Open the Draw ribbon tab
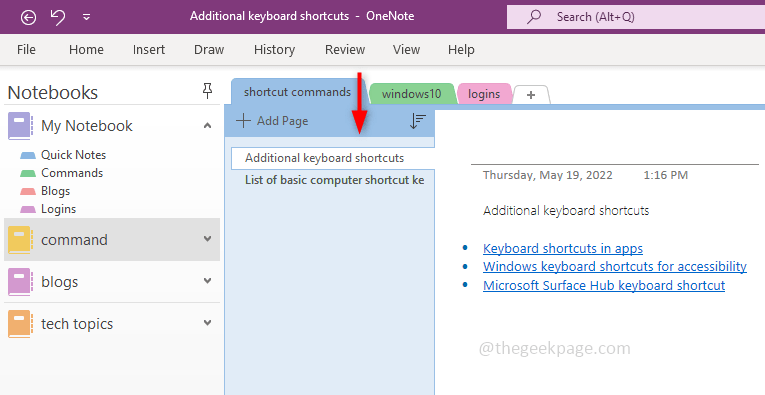This screenshot has width=765, height=395. coord(209,50)
